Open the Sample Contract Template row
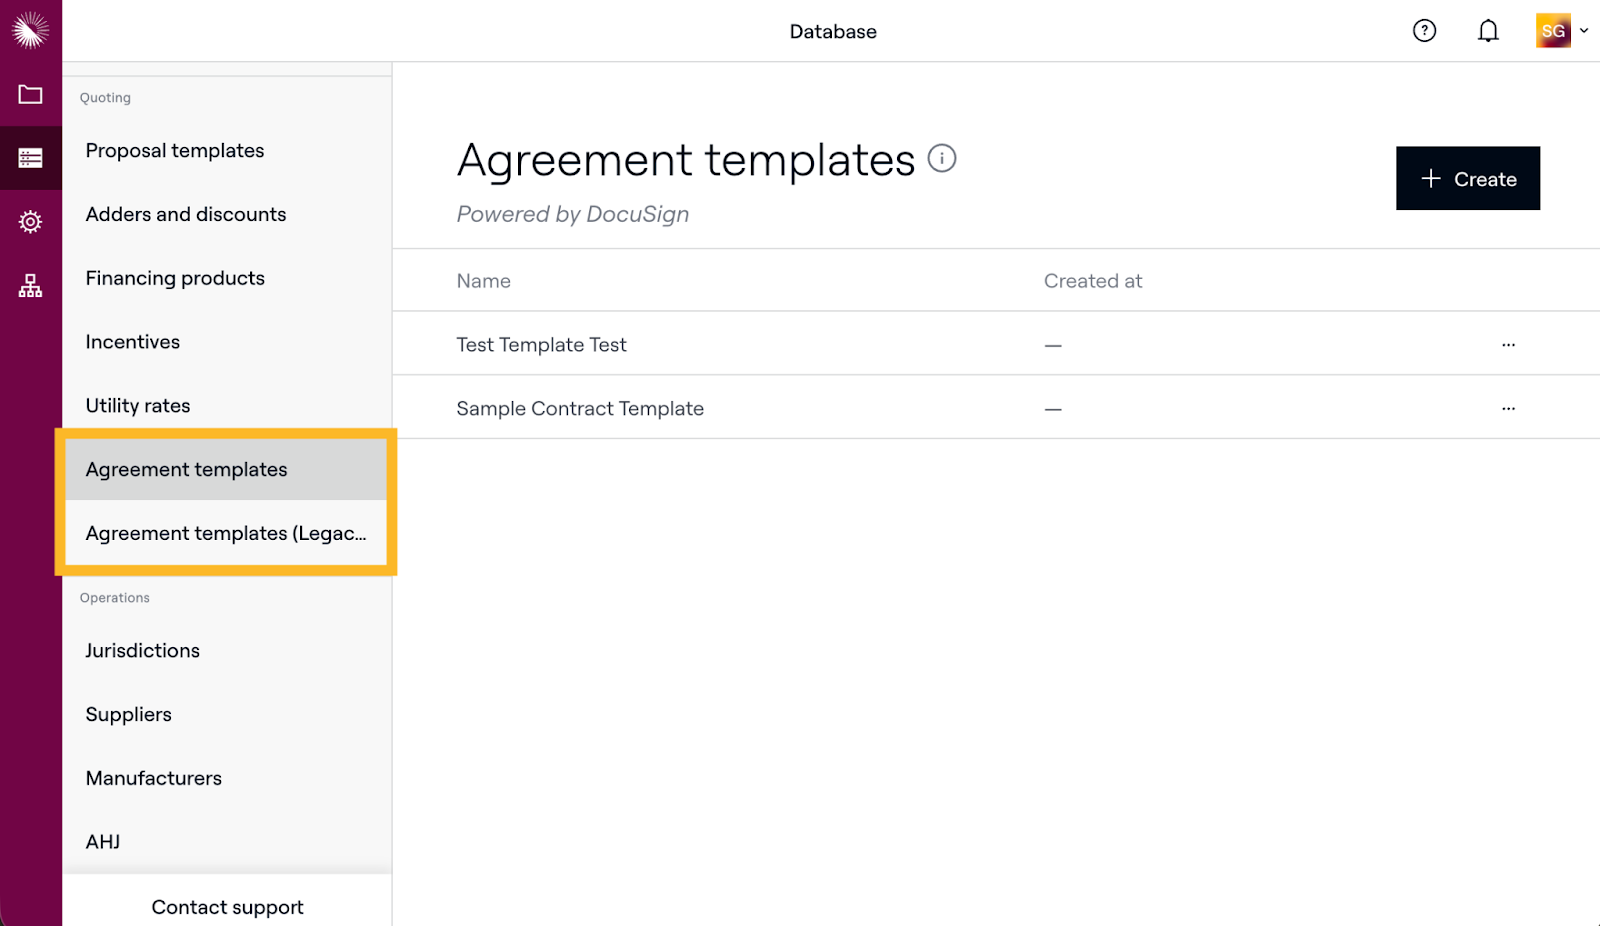 580,409
